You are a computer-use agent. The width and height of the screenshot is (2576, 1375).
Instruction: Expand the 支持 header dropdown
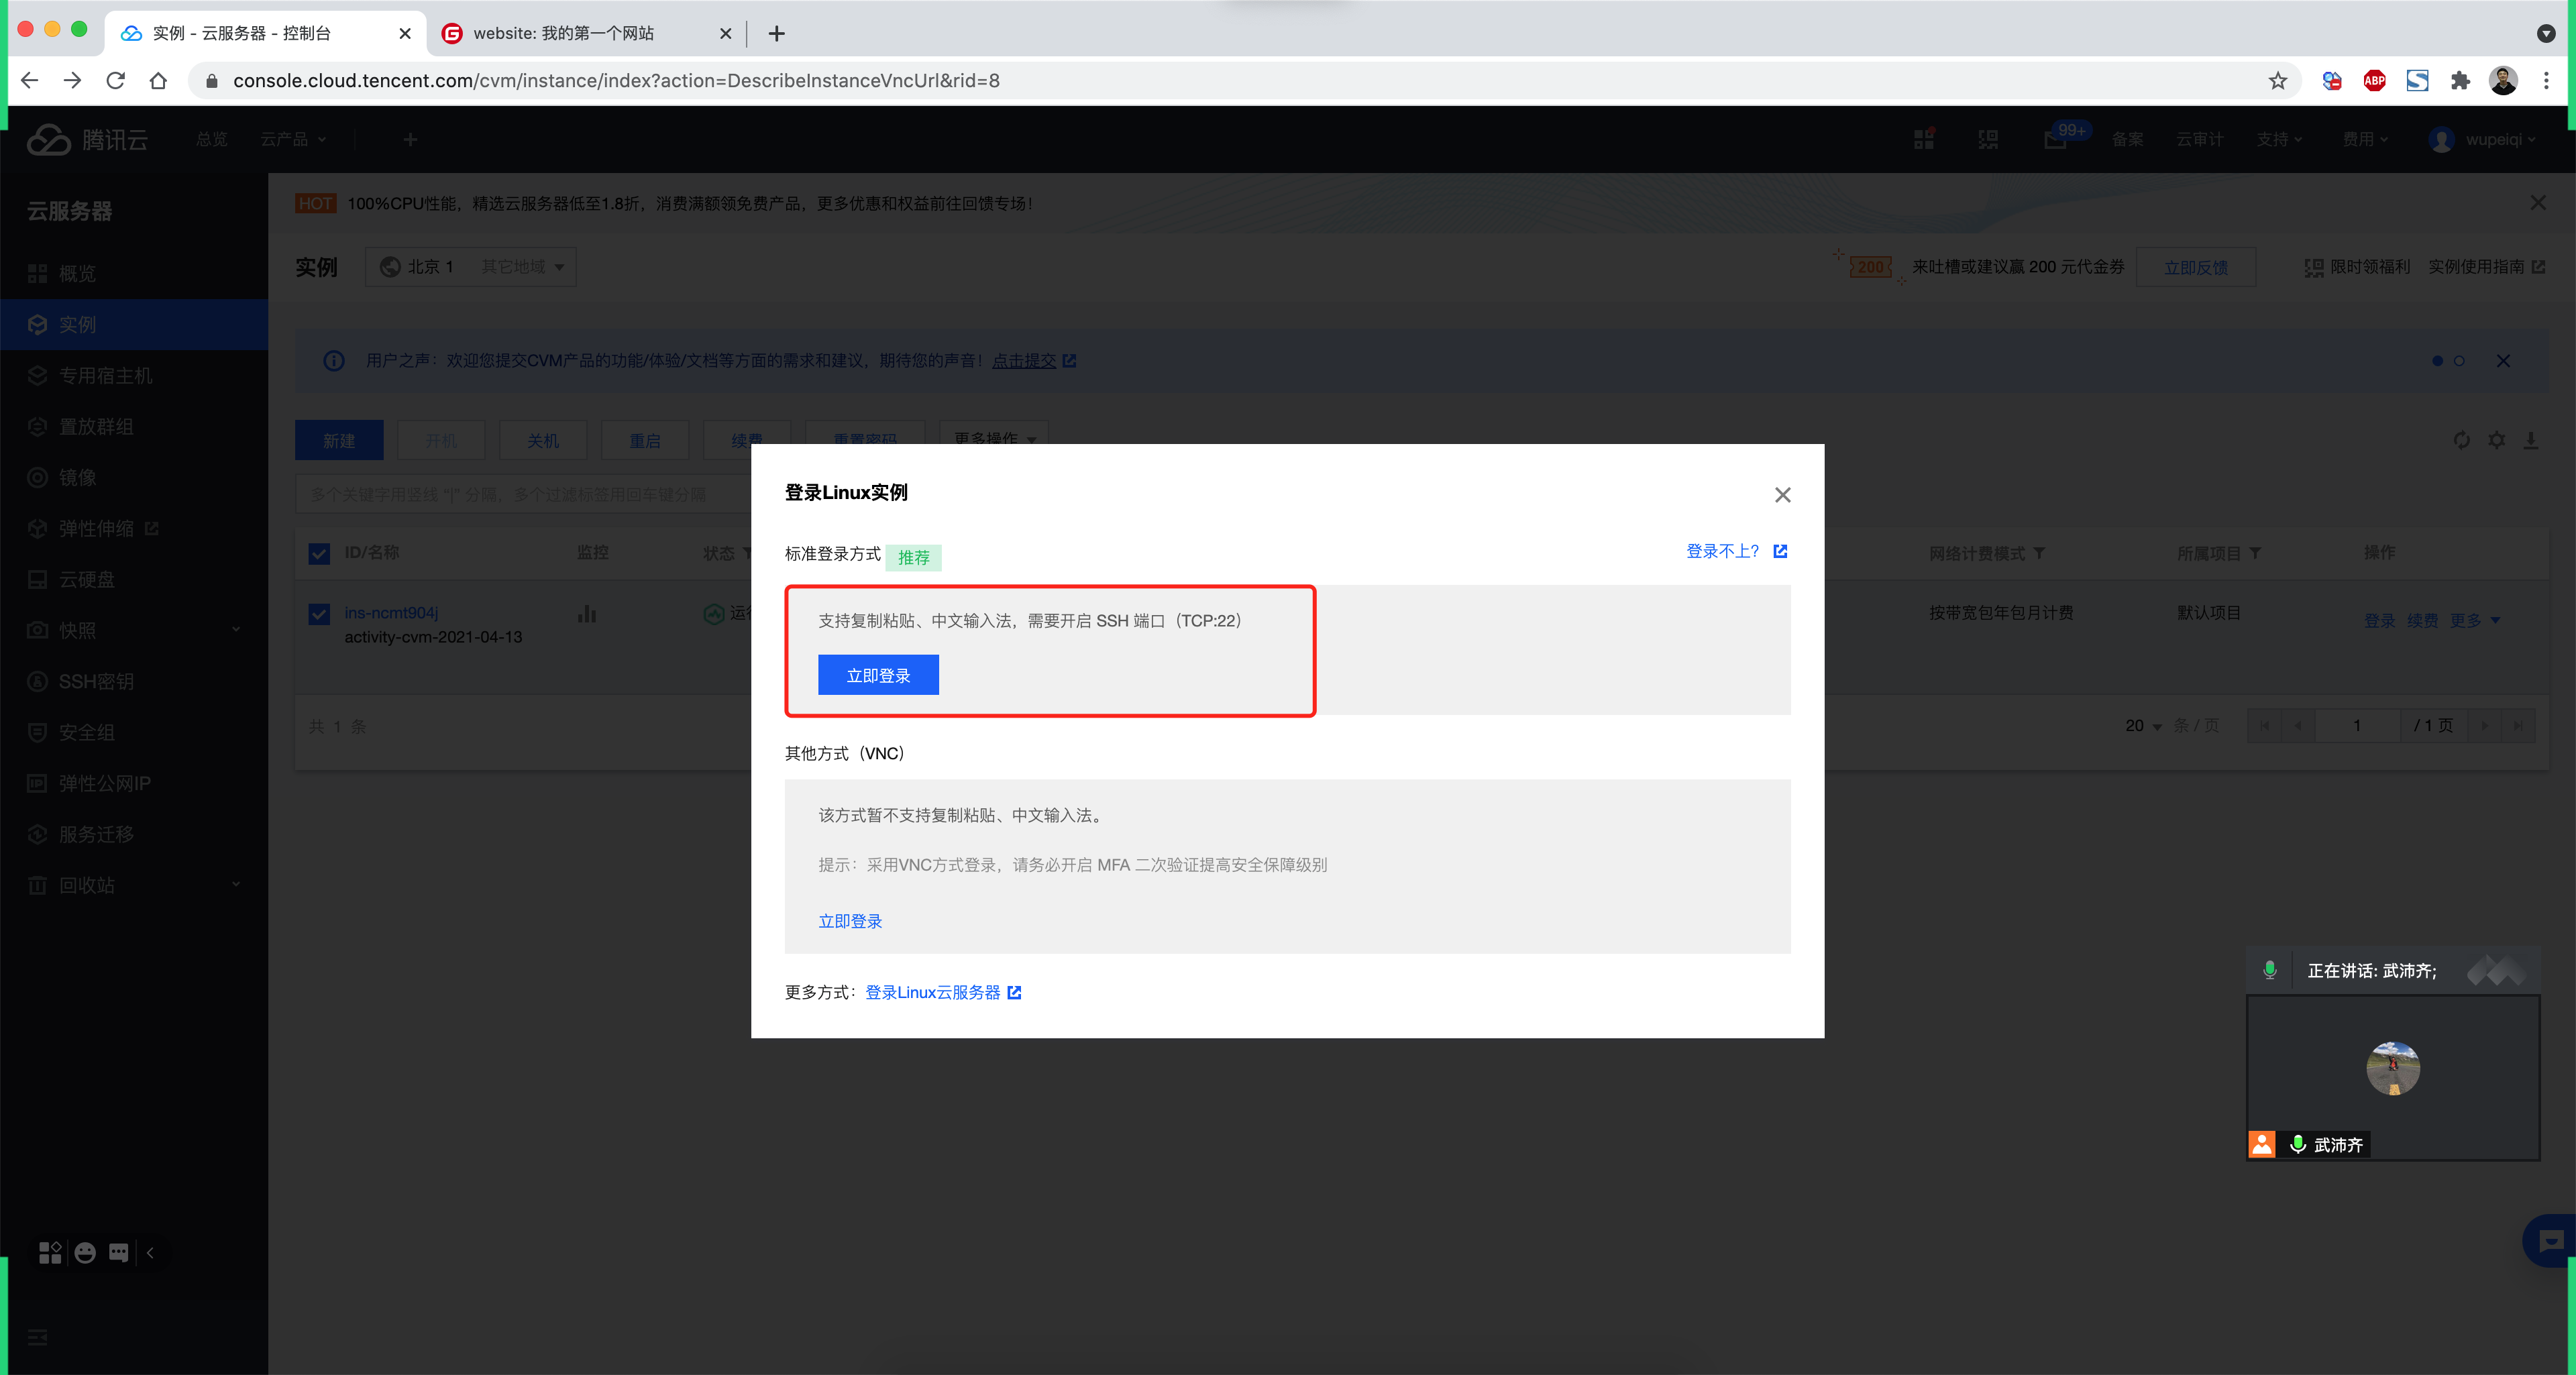click(x=2279, y=139)
